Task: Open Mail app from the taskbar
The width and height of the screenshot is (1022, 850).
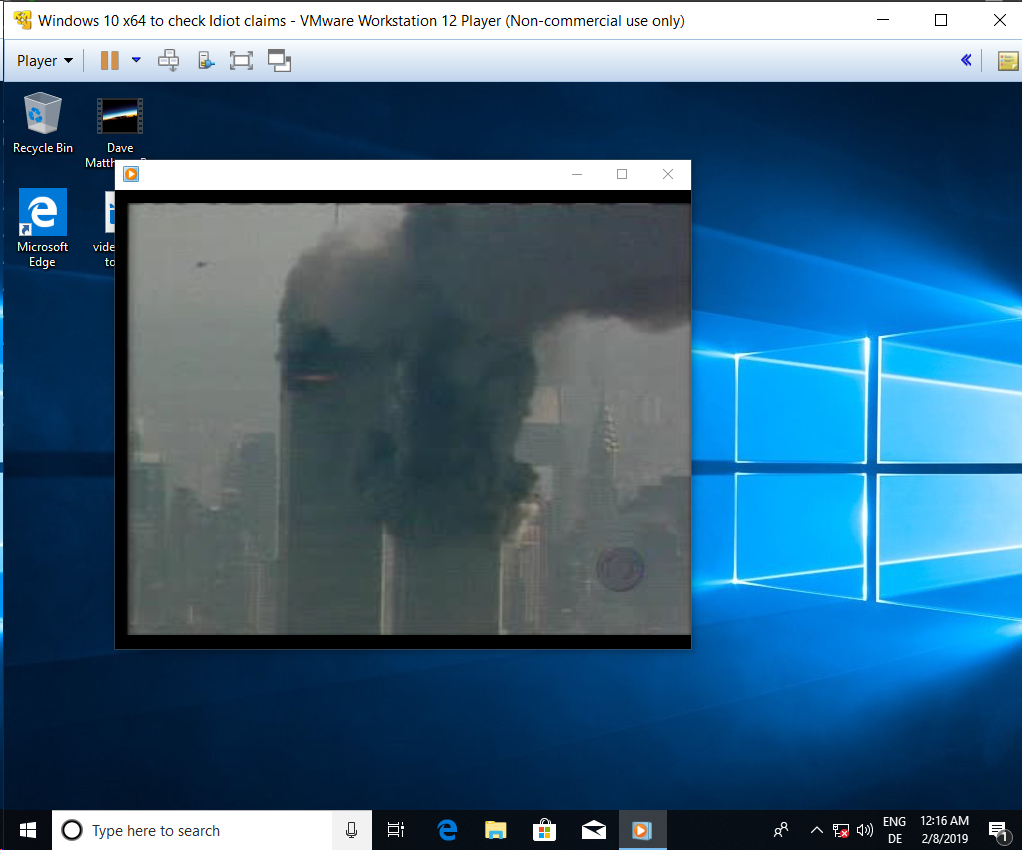Action: tap(593, 830)
